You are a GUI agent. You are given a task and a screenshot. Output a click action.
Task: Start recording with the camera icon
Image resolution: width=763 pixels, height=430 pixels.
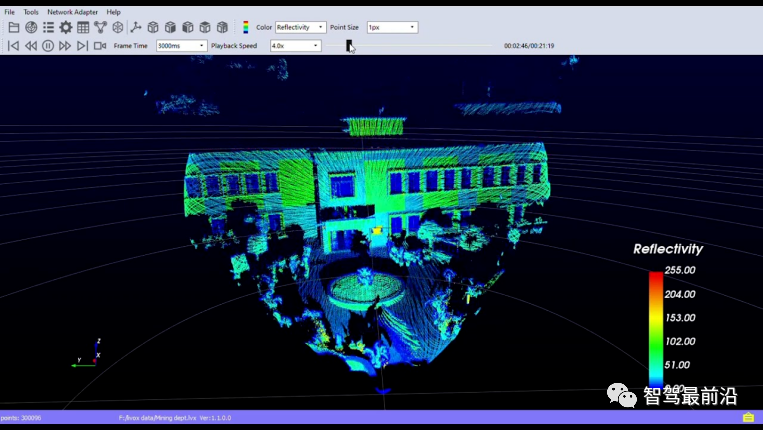click(x=100, y=46)
